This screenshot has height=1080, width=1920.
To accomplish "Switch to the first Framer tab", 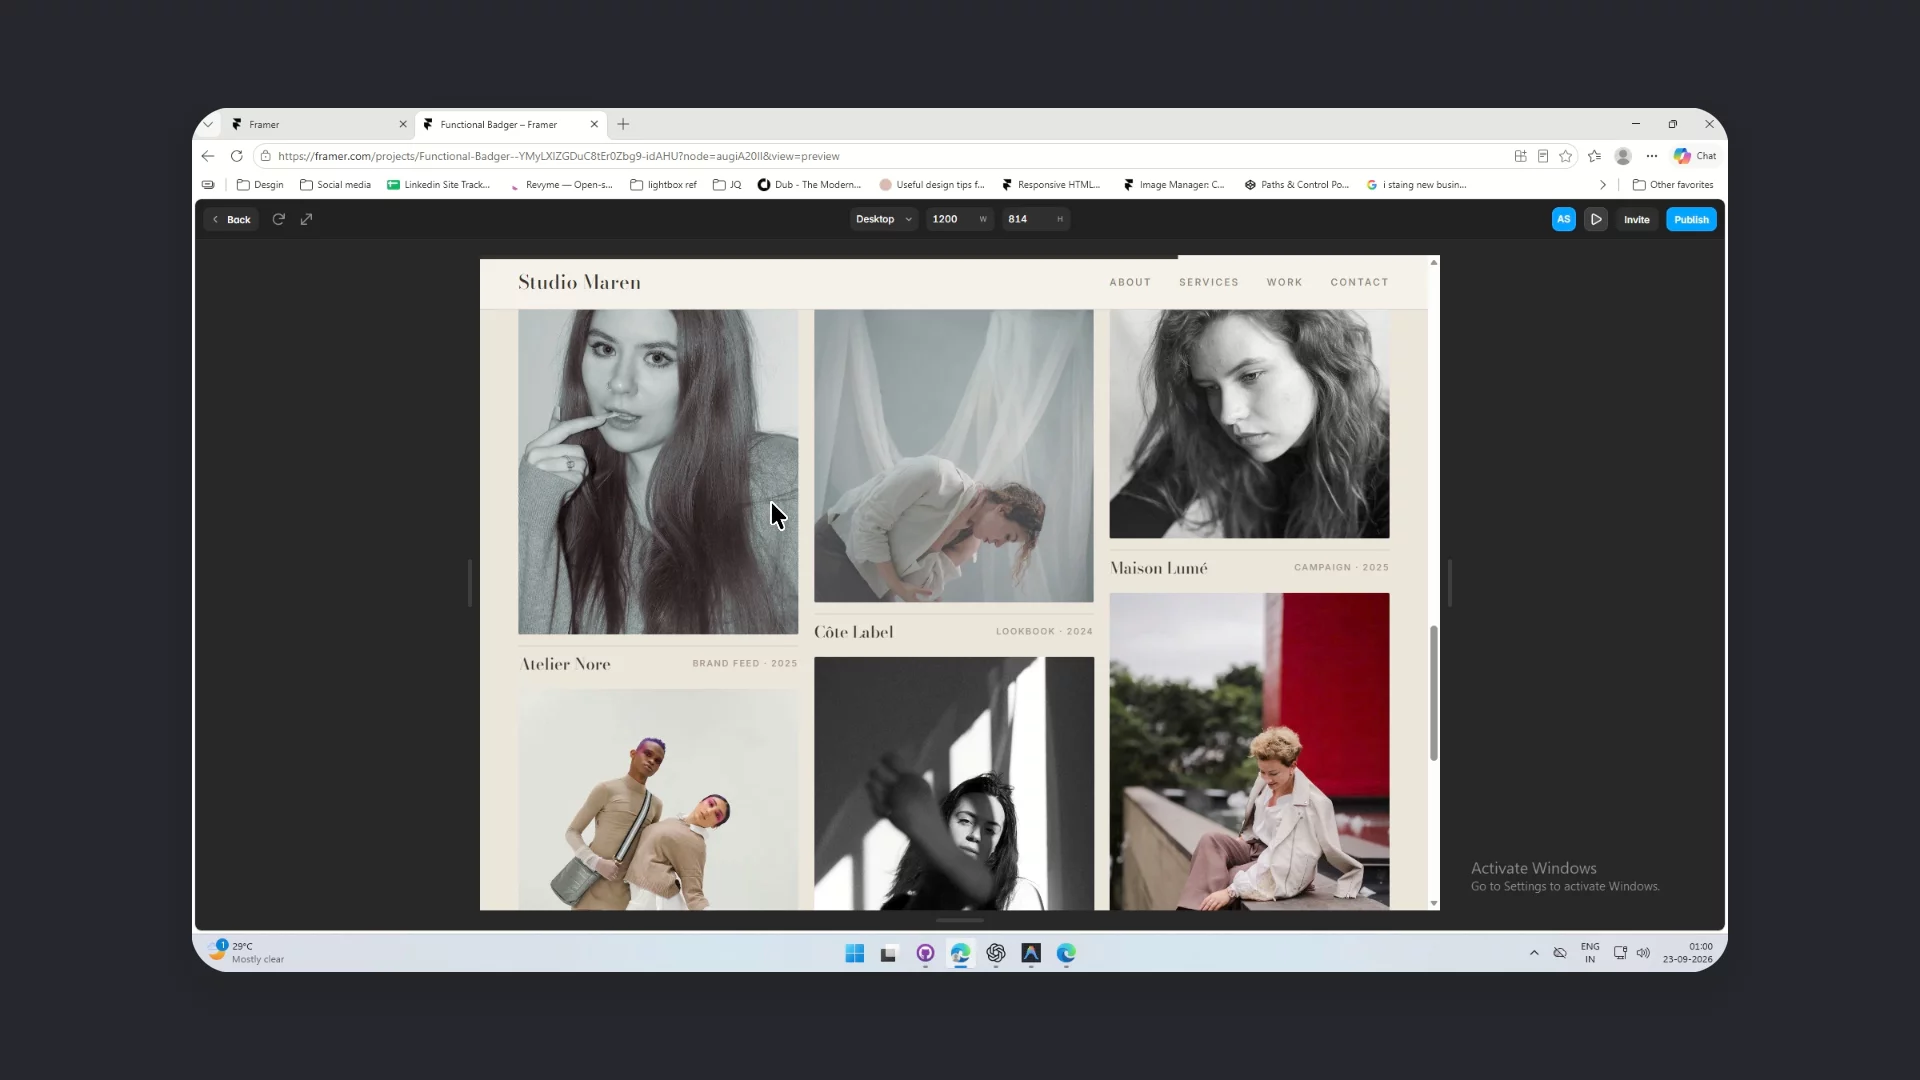I will pos(317,124).
